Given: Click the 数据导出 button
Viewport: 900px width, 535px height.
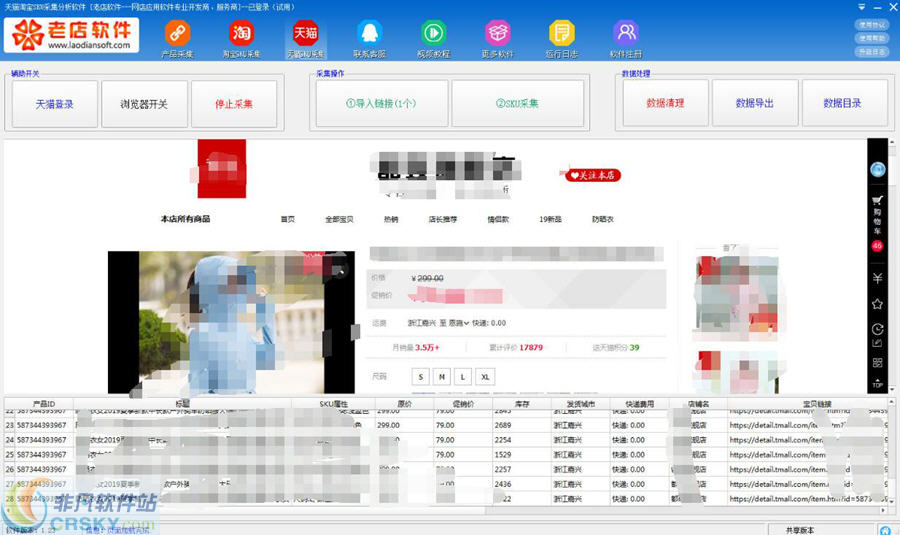Looking at the screenshot, I should [x=755, y=103].
